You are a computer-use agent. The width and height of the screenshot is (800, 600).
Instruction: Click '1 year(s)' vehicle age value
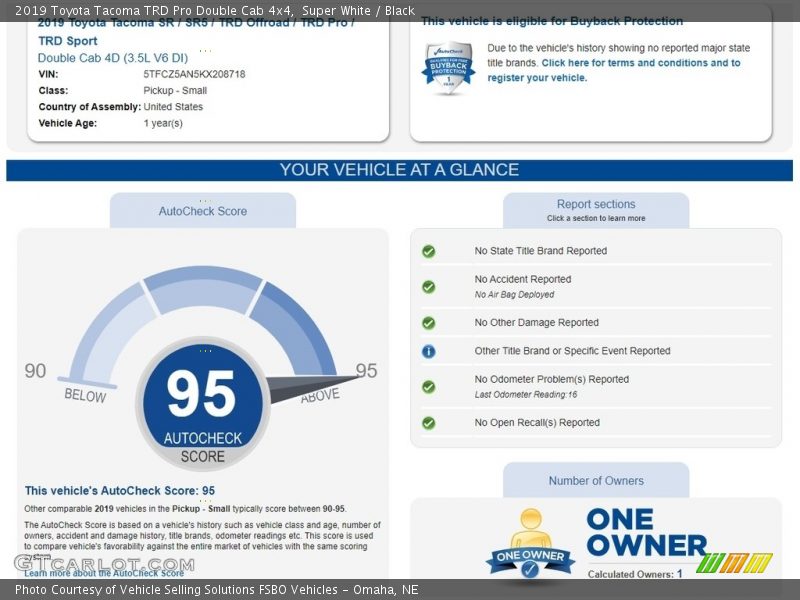pos(163,123)
